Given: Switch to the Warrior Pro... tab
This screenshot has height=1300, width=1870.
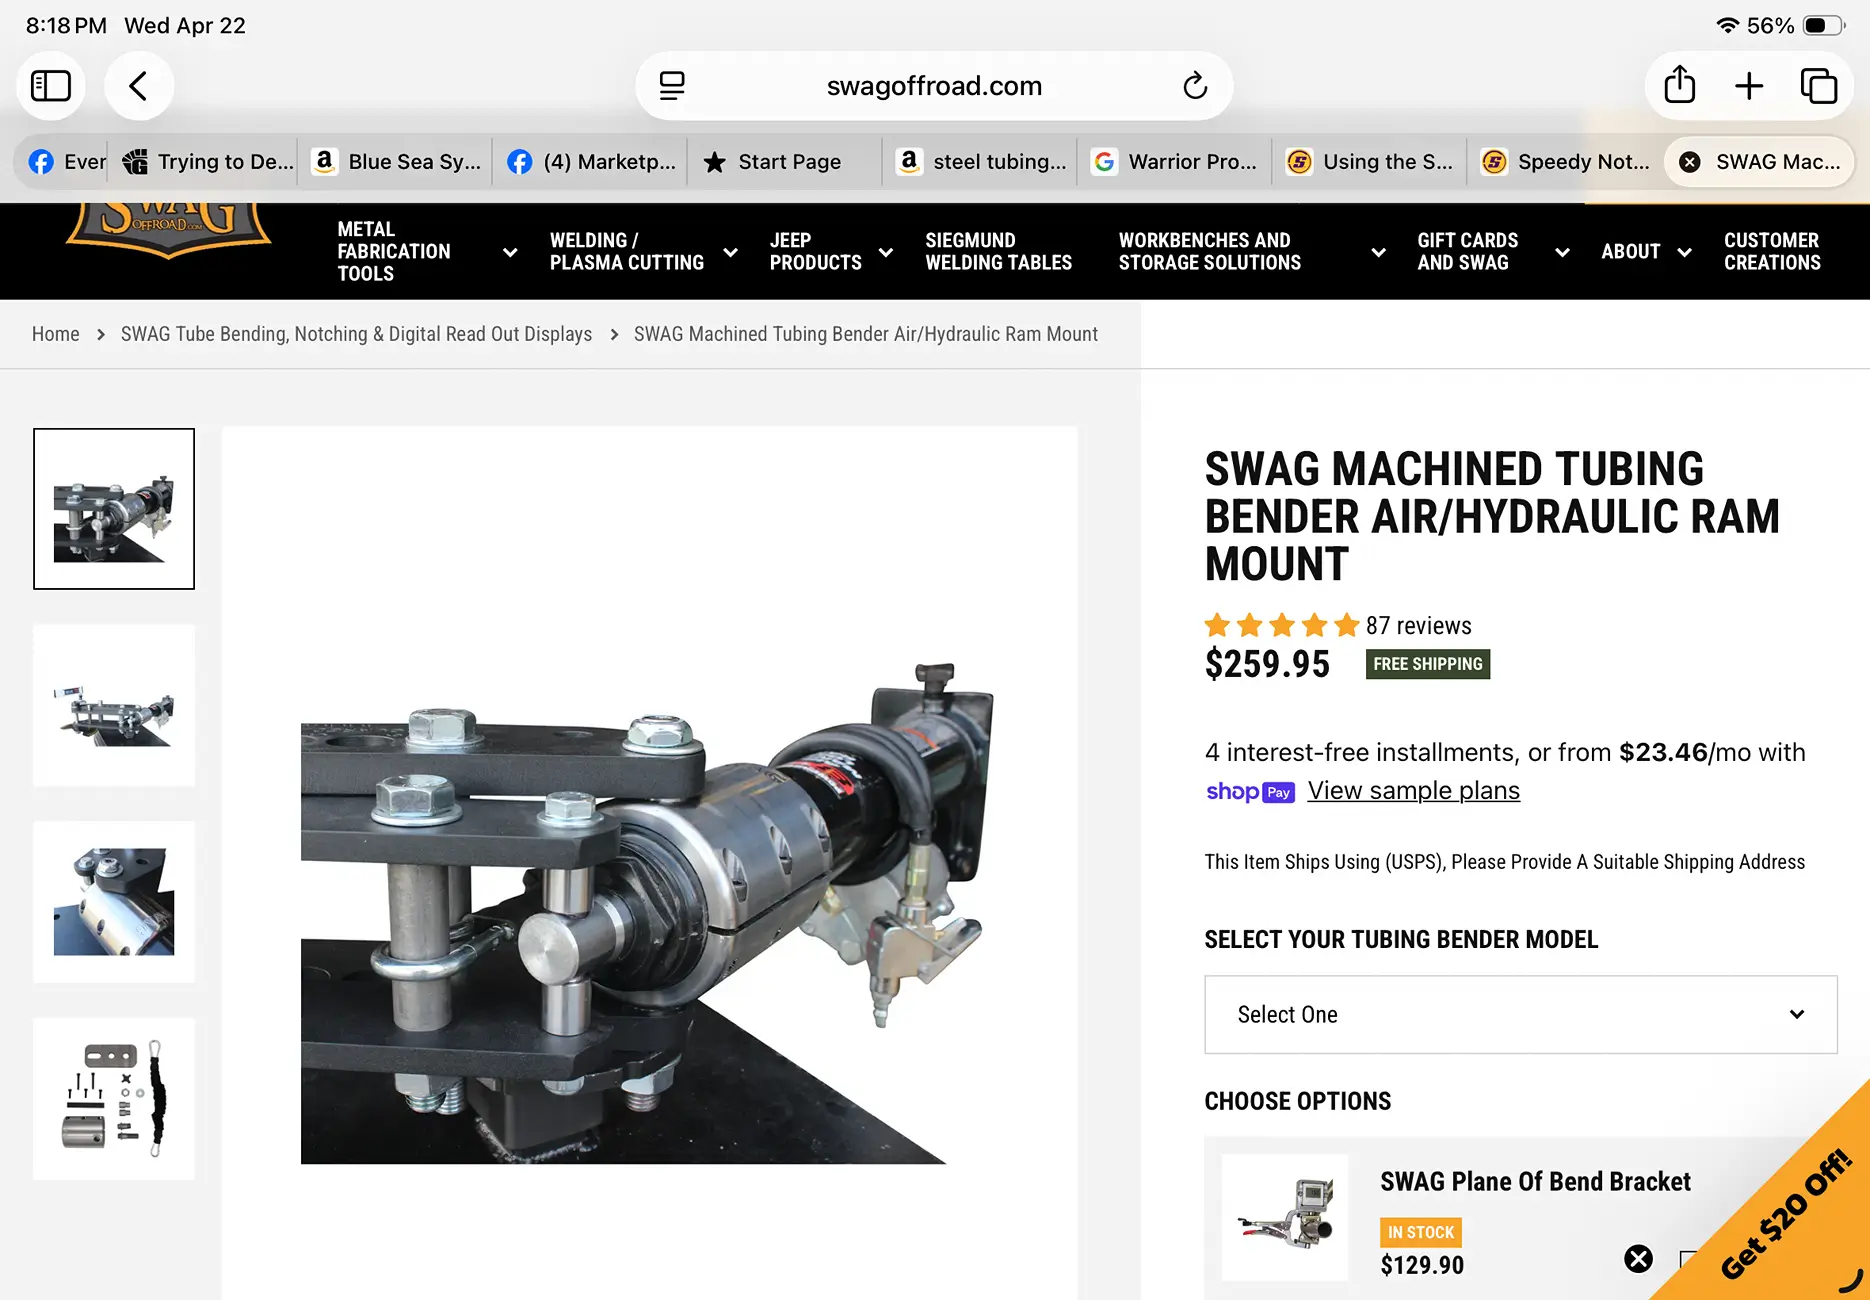Looking at the screenshot, I should click(x=1176, y=162).
